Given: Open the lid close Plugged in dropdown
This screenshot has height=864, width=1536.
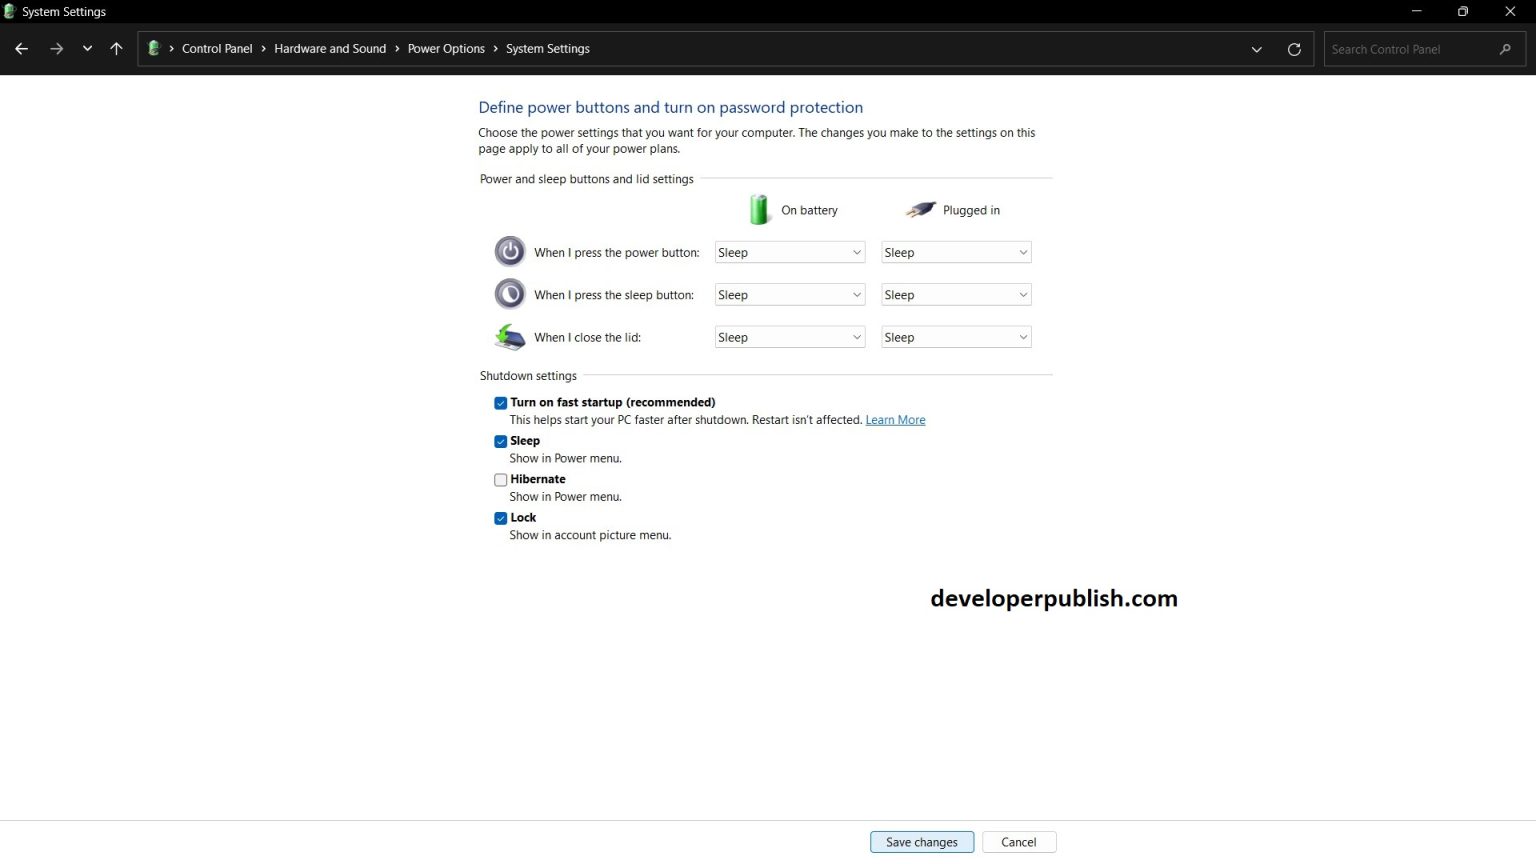Looking at the screenshot, I should pyautogui.click(x=955, y=337).
